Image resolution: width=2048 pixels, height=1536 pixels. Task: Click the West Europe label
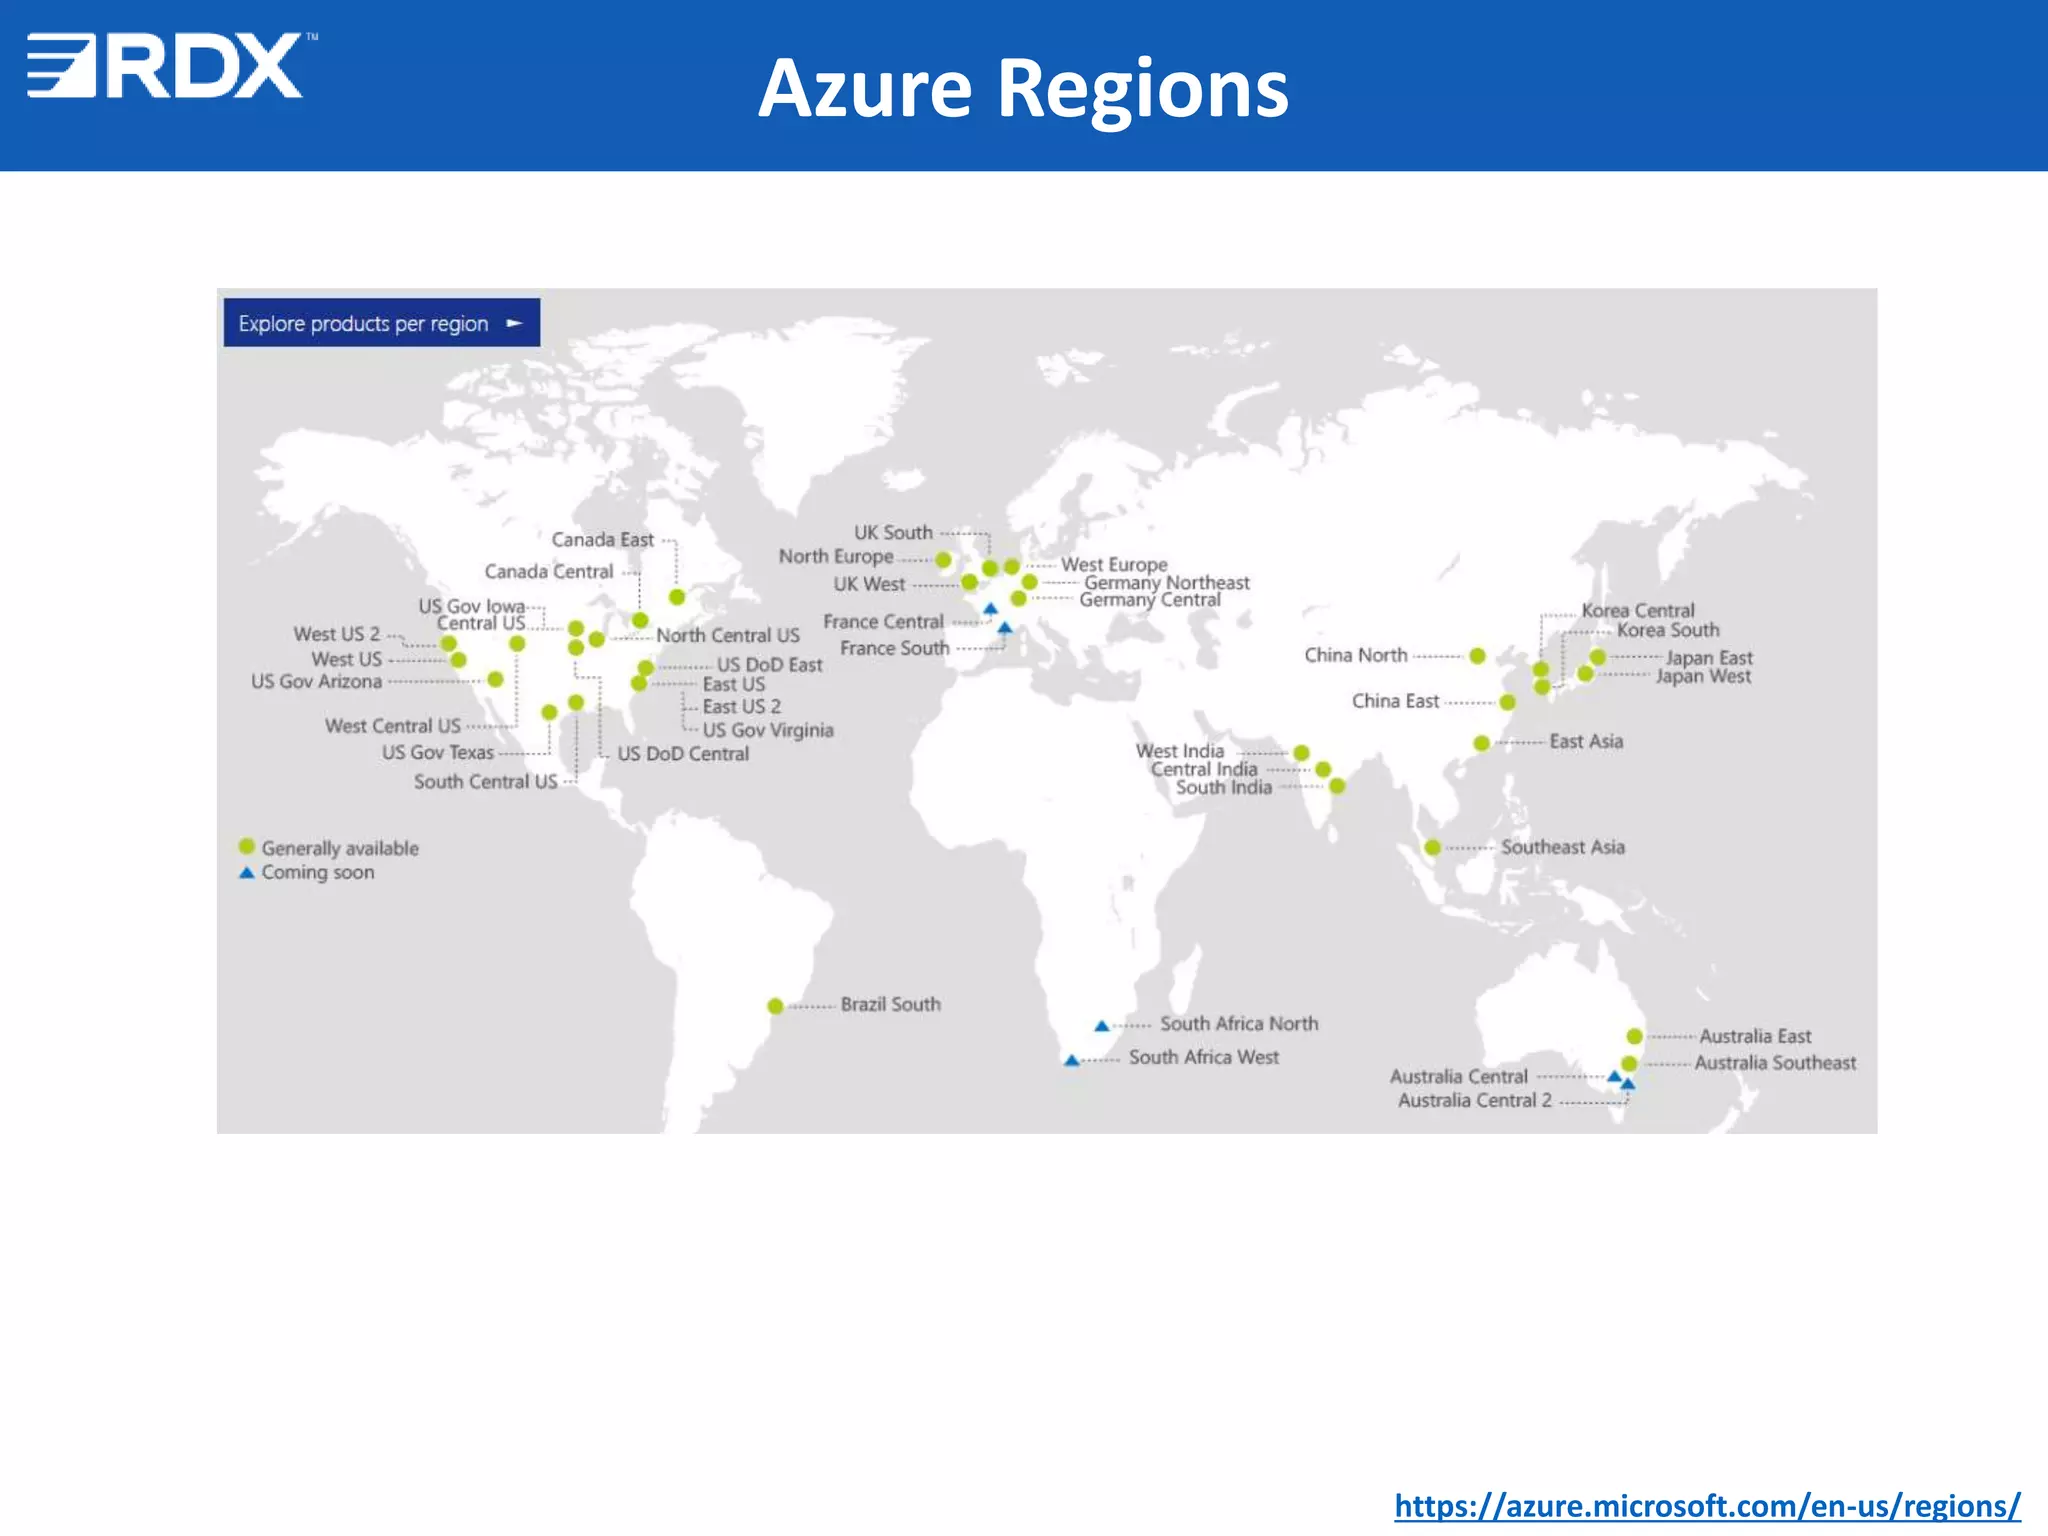point(1114,565)
